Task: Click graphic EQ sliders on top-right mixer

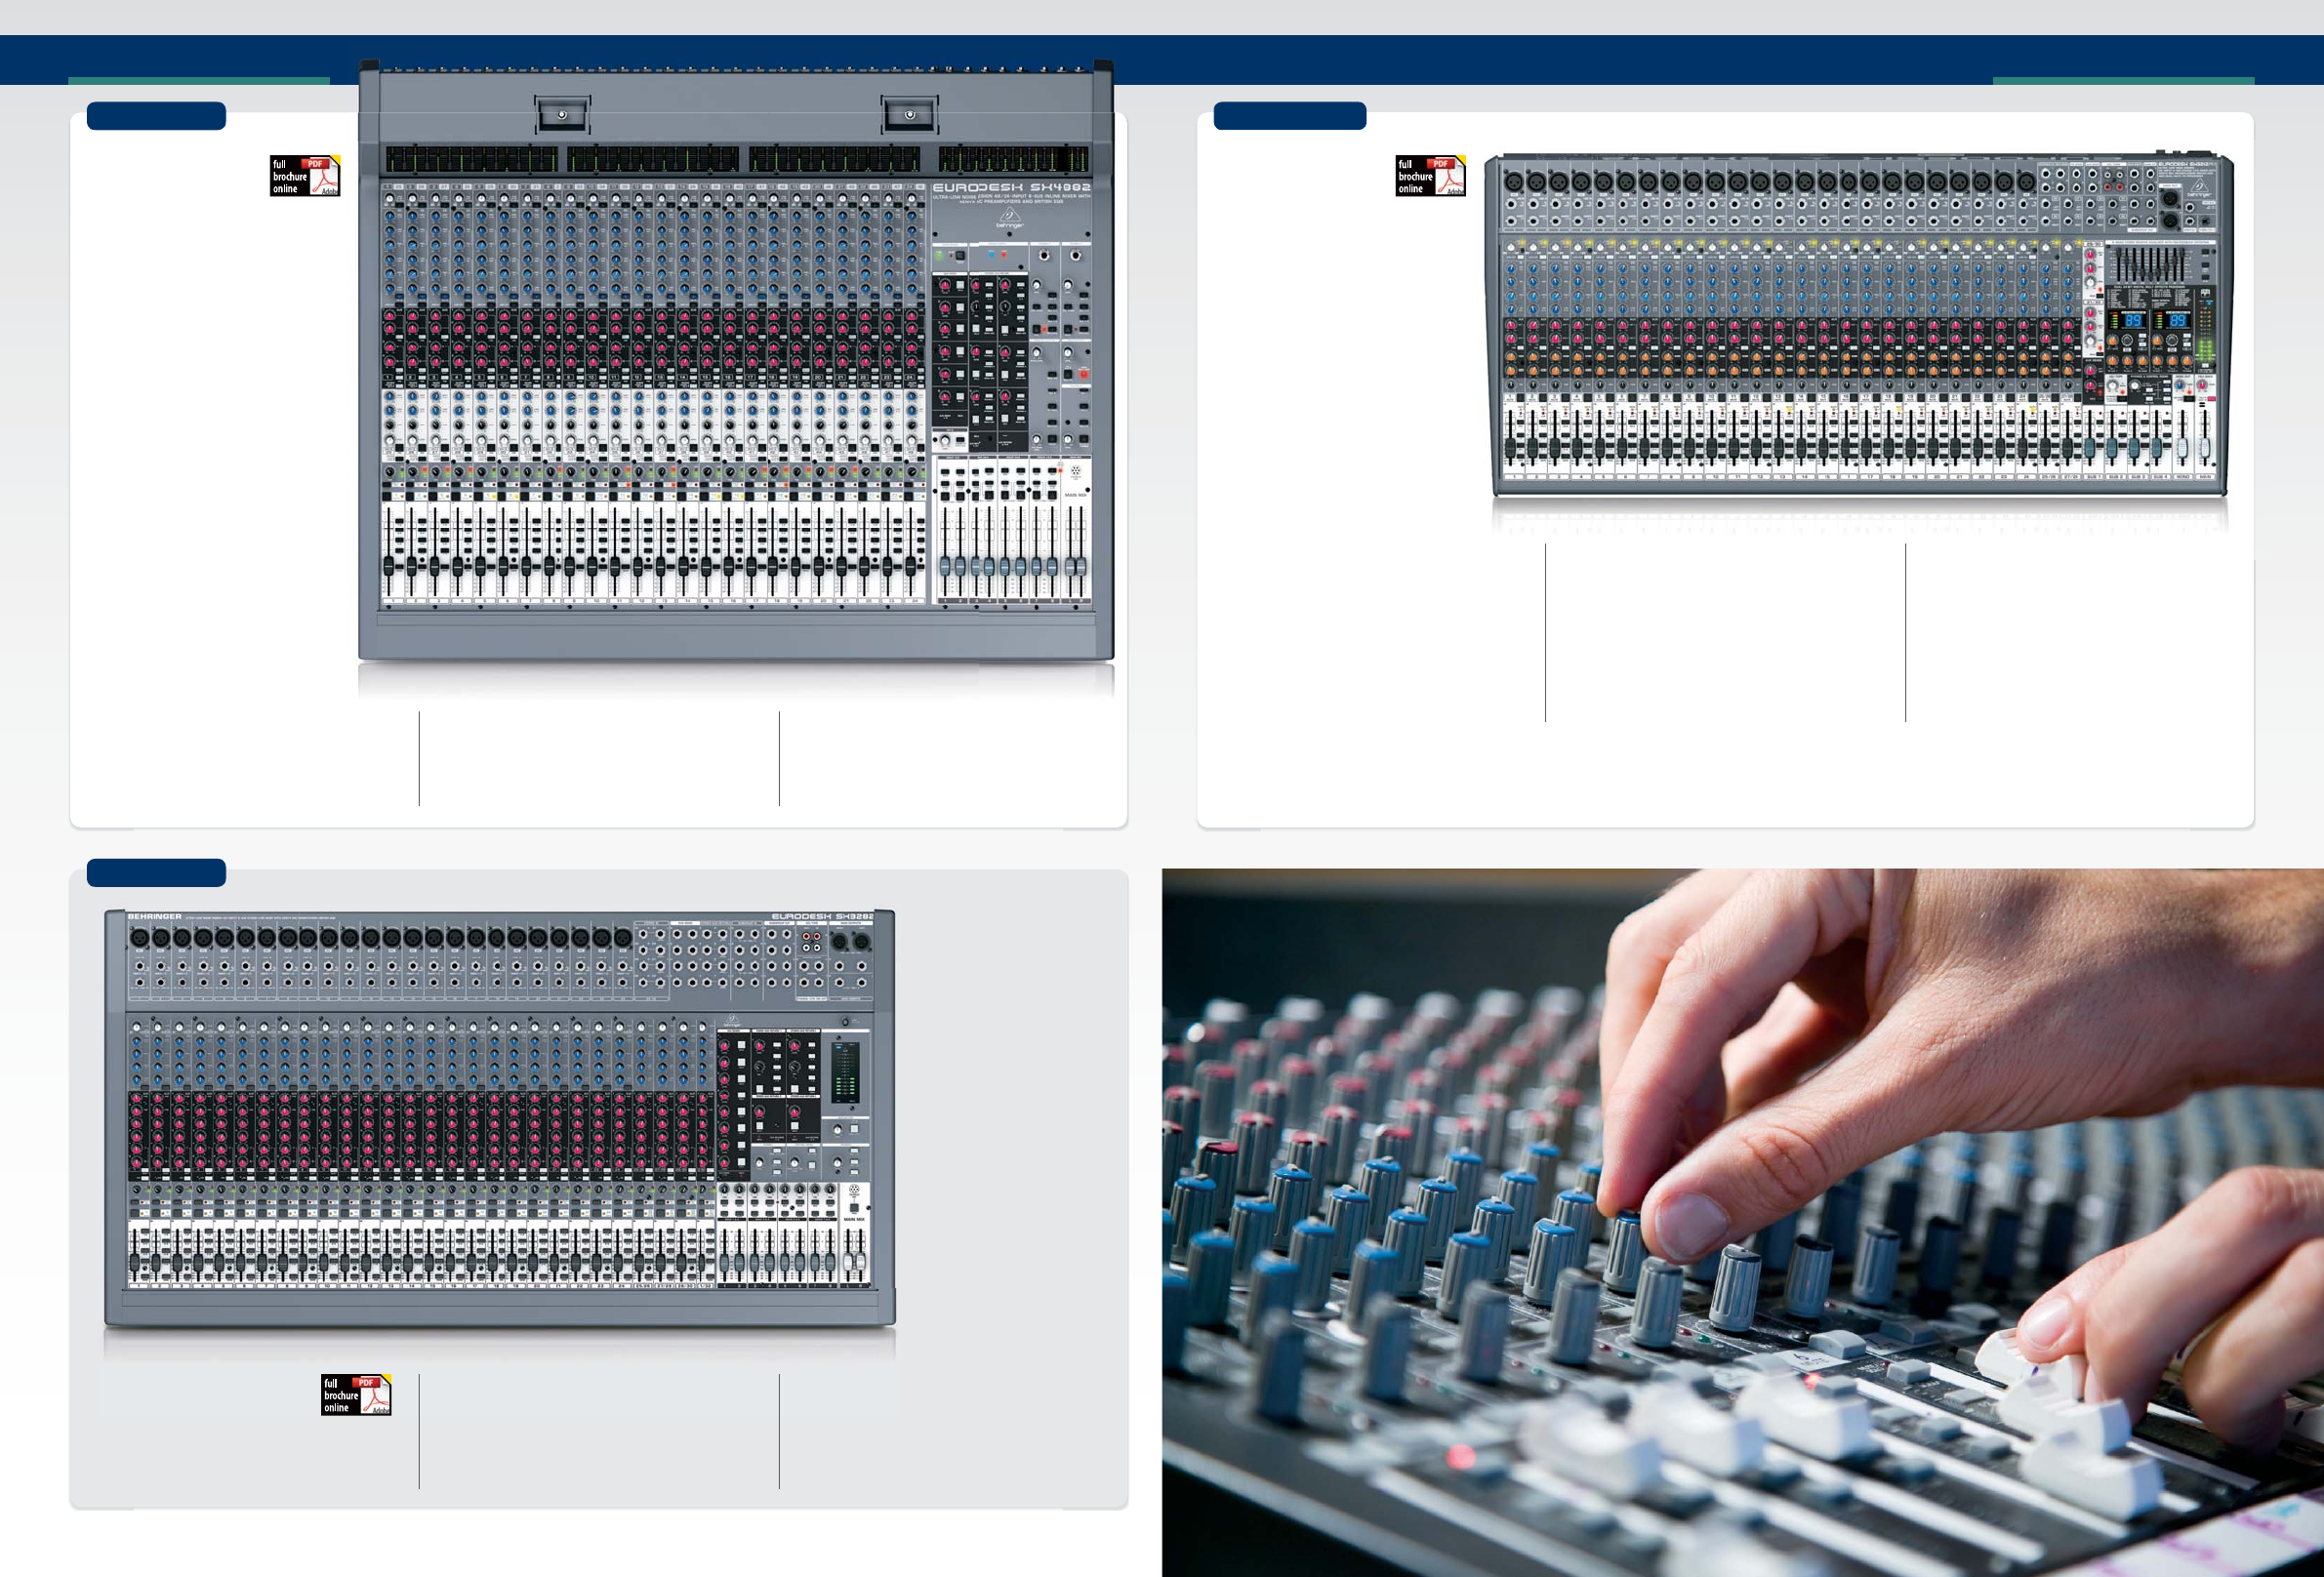Action: pyautogui.click(x=2150, y=264)
